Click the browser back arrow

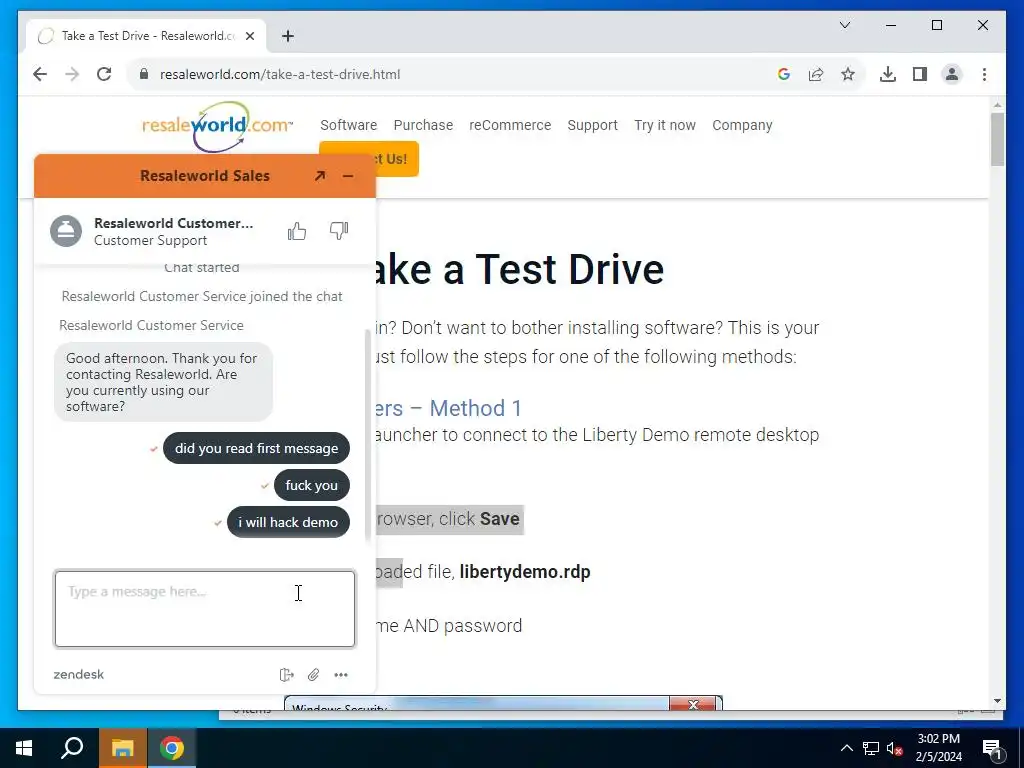pyautogui.click(x=40, y=74)
